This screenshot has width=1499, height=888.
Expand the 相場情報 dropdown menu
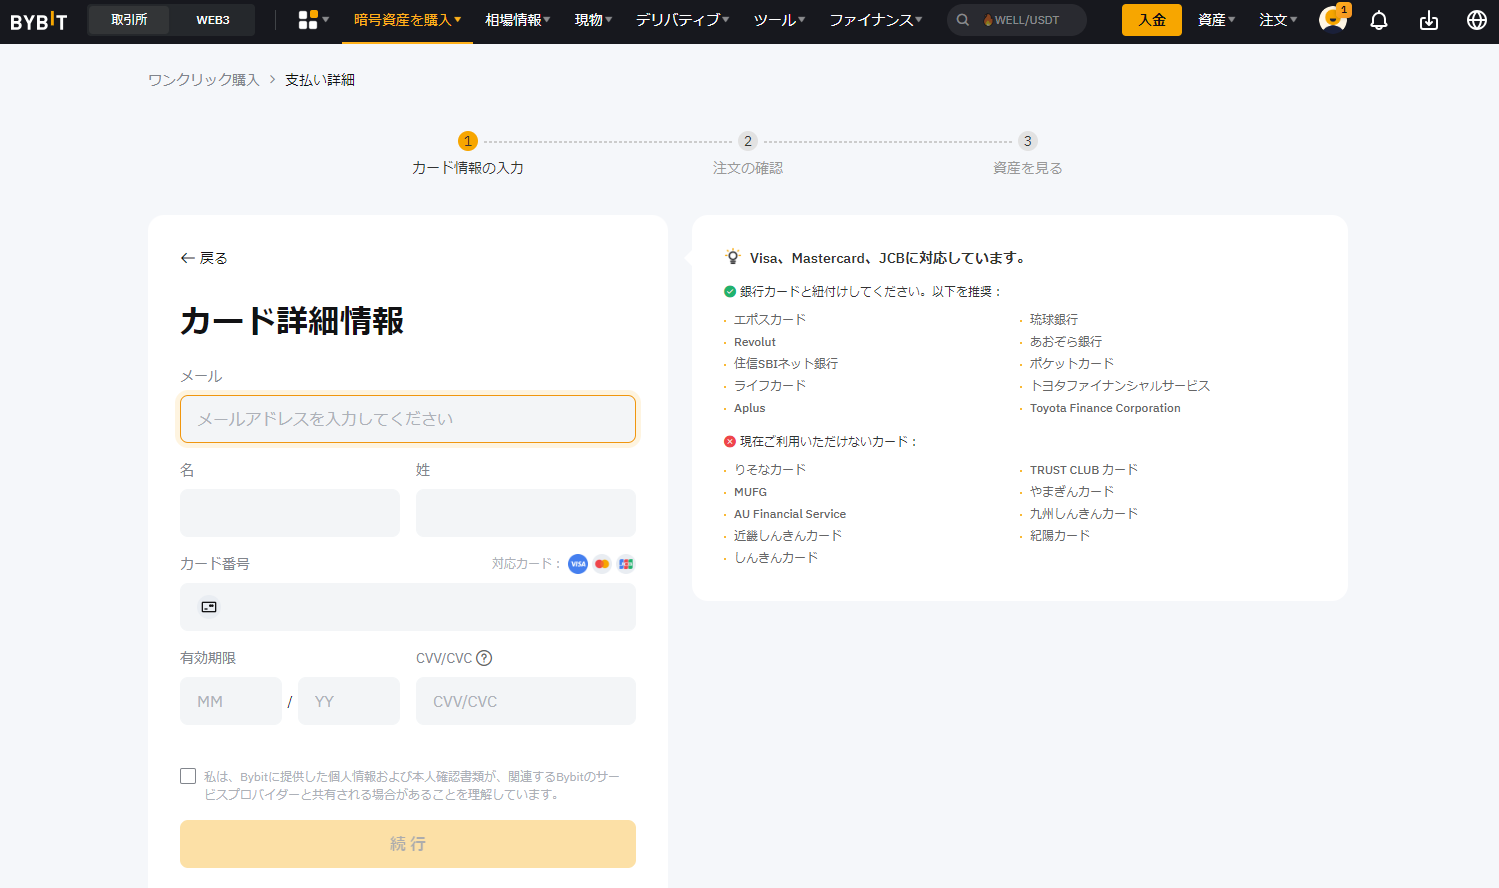click(x=518, y=20)
